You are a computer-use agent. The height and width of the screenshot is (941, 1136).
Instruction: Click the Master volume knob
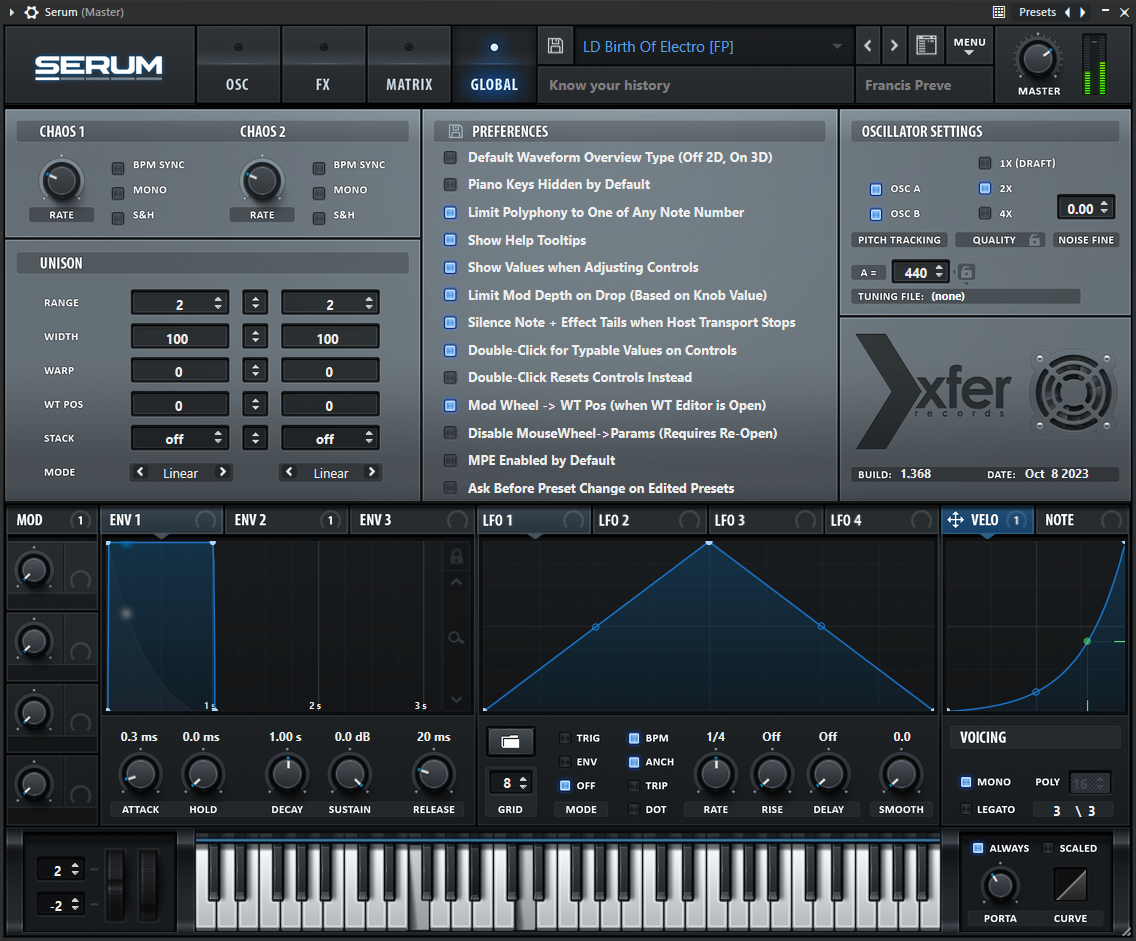click(1038, 59)
